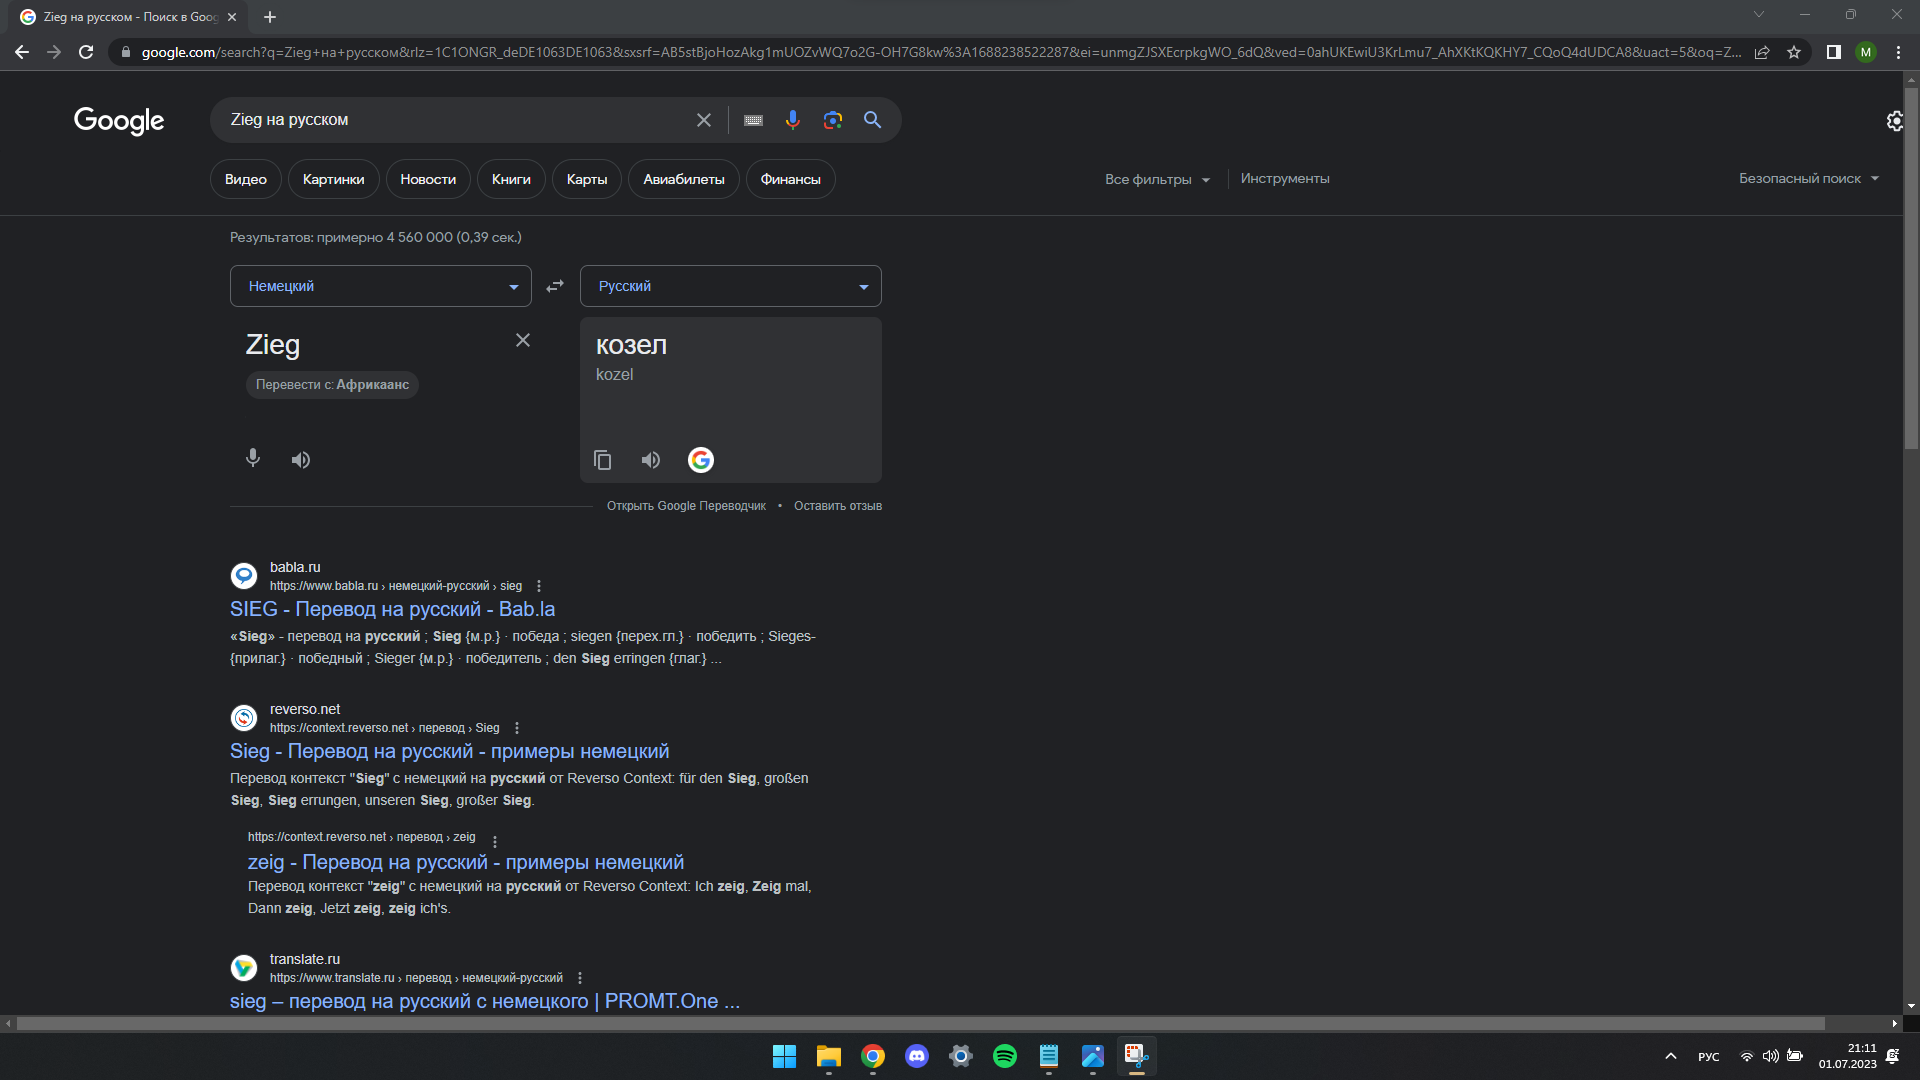Share this page icon in address bar

pos(1762,52)
